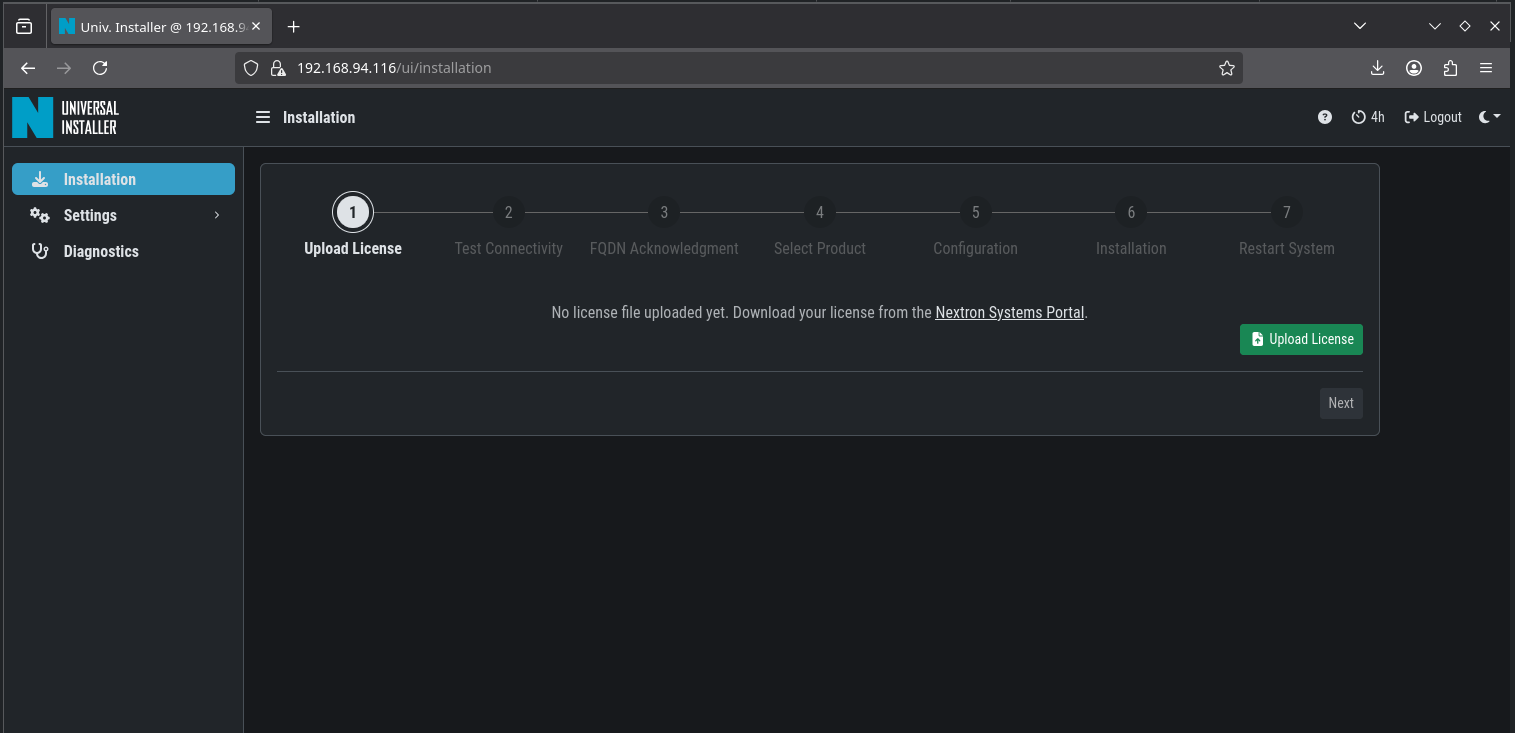This screenshot has height=733, width=1515.
Task: Open the Nextron Systems Portal link
Action: point(1009,312)
